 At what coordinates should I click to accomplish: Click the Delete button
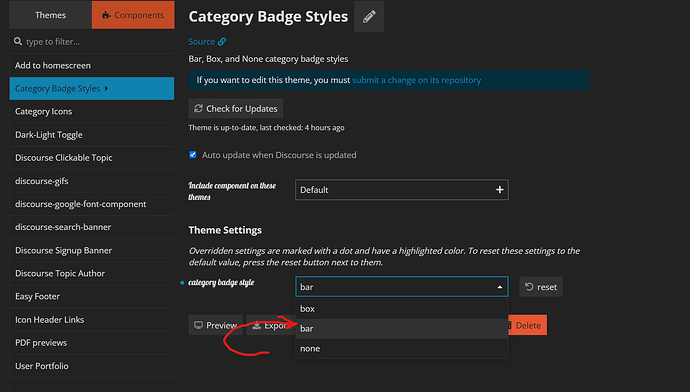click(527, 325)
